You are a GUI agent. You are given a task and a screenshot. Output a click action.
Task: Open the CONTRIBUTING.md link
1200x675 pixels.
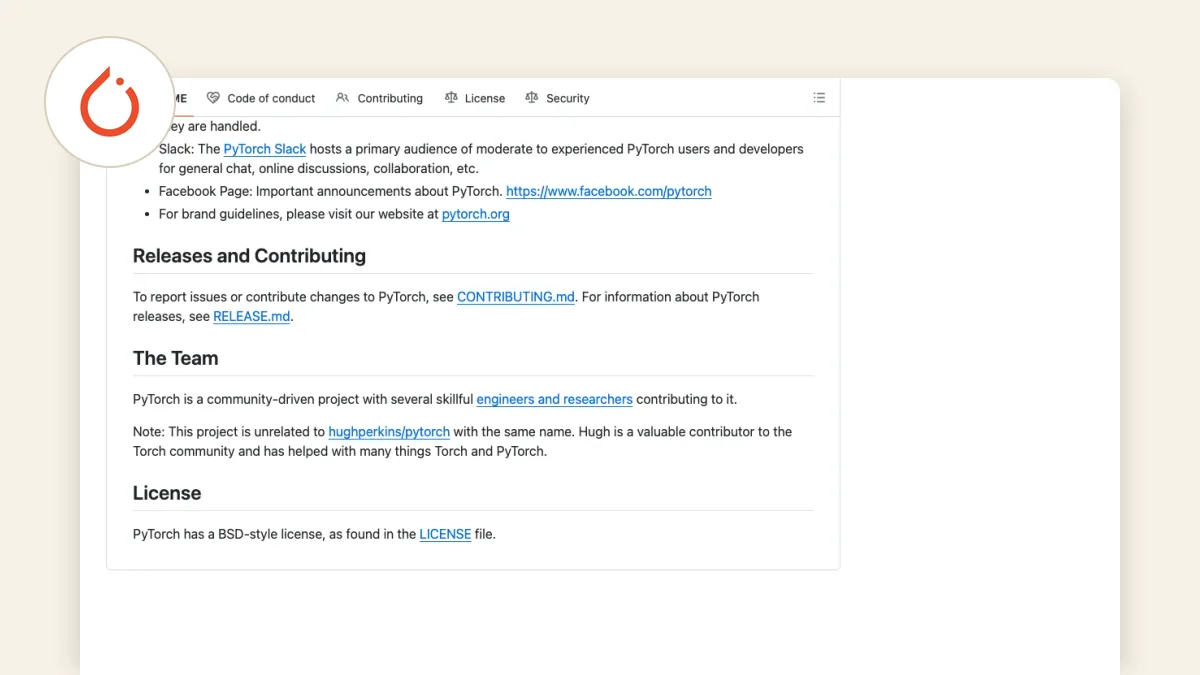516,297
